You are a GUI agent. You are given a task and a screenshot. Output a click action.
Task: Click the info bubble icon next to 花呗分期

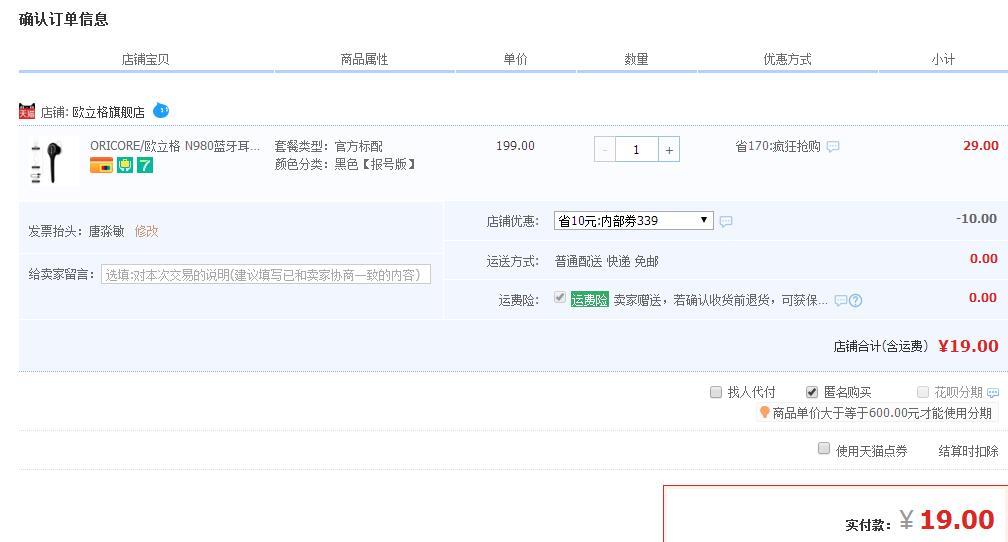click(x=993, y=392)
